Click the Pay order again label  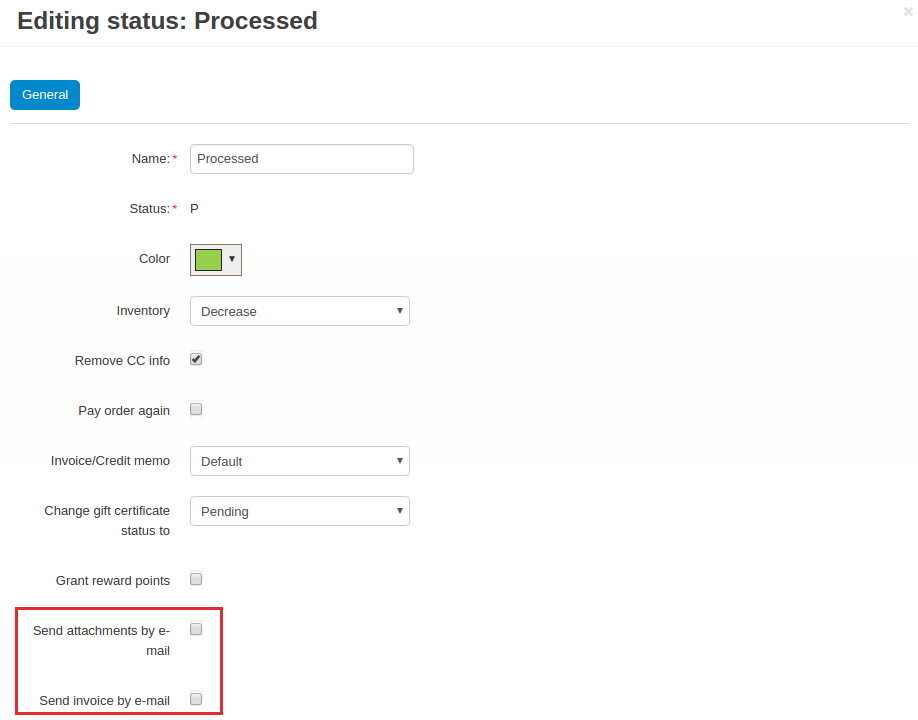point(124,411)
